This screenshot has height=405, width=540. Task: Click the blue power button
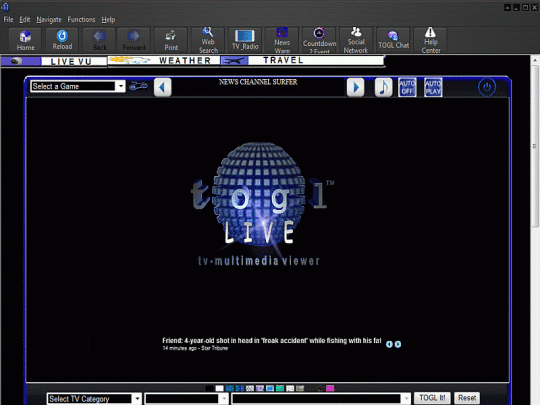487,87
